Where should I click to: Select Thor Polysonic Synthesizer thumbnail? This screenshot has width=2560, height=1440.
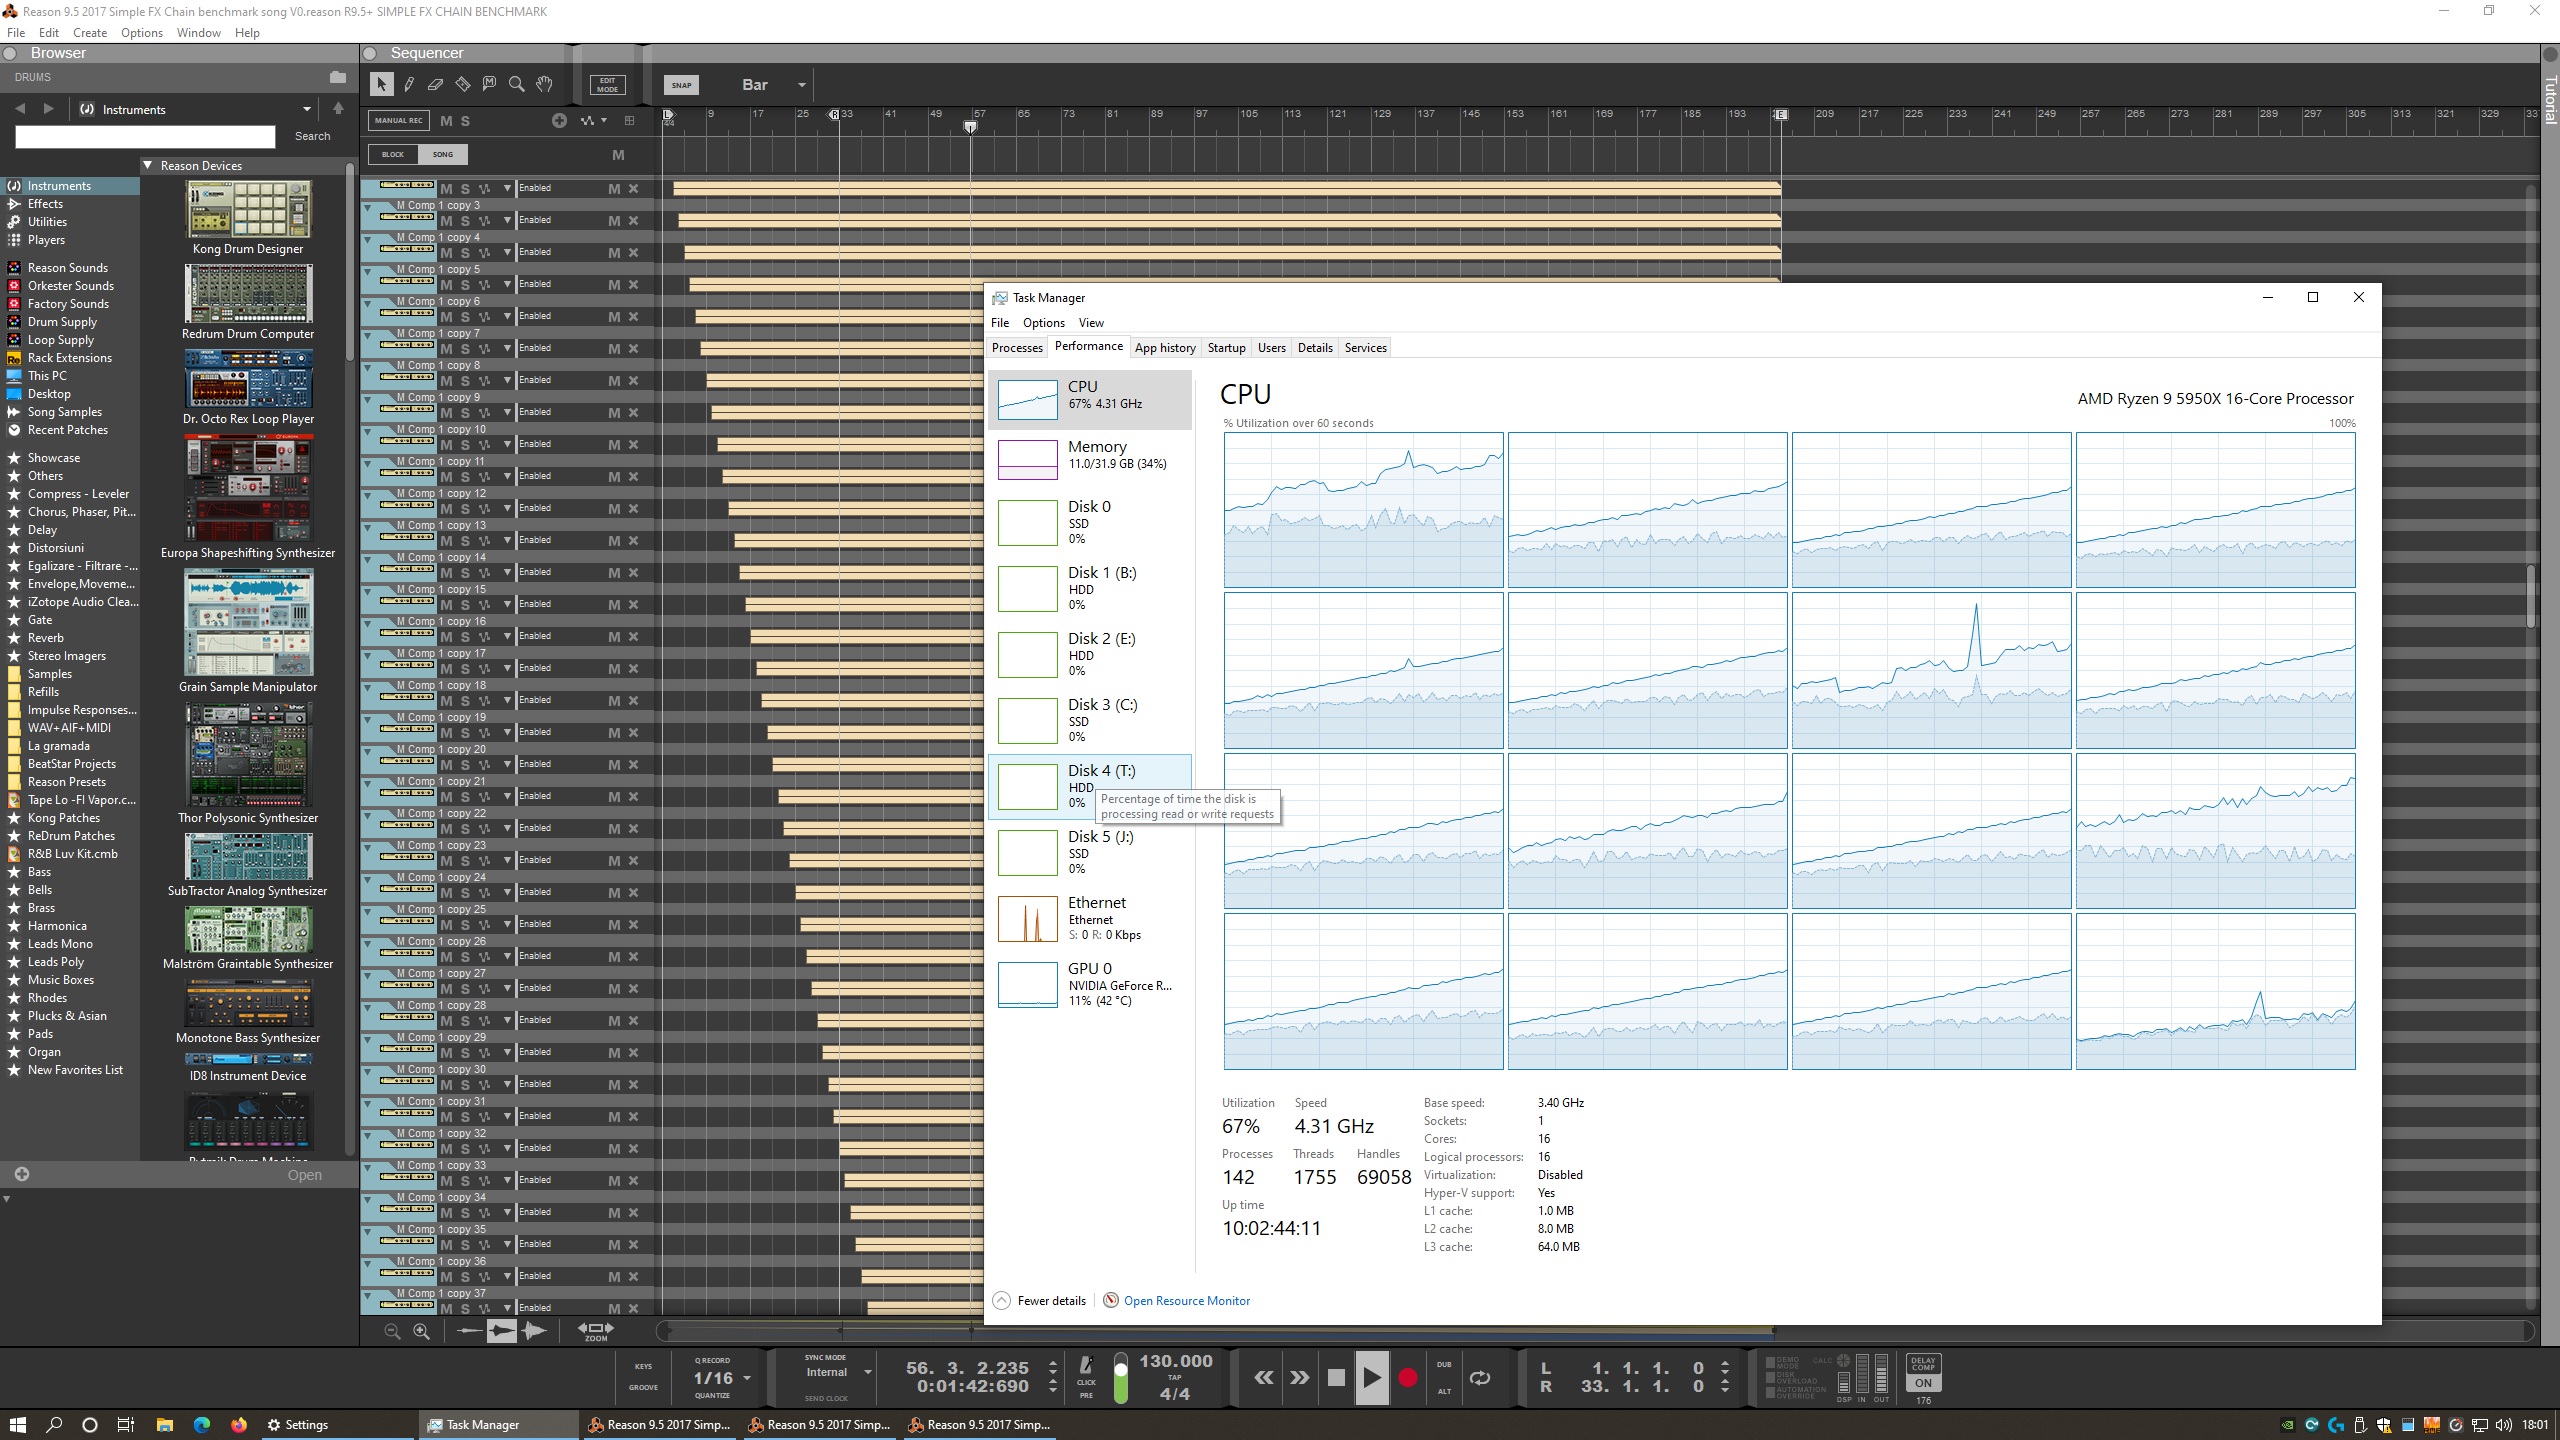[x=248, y=755]
